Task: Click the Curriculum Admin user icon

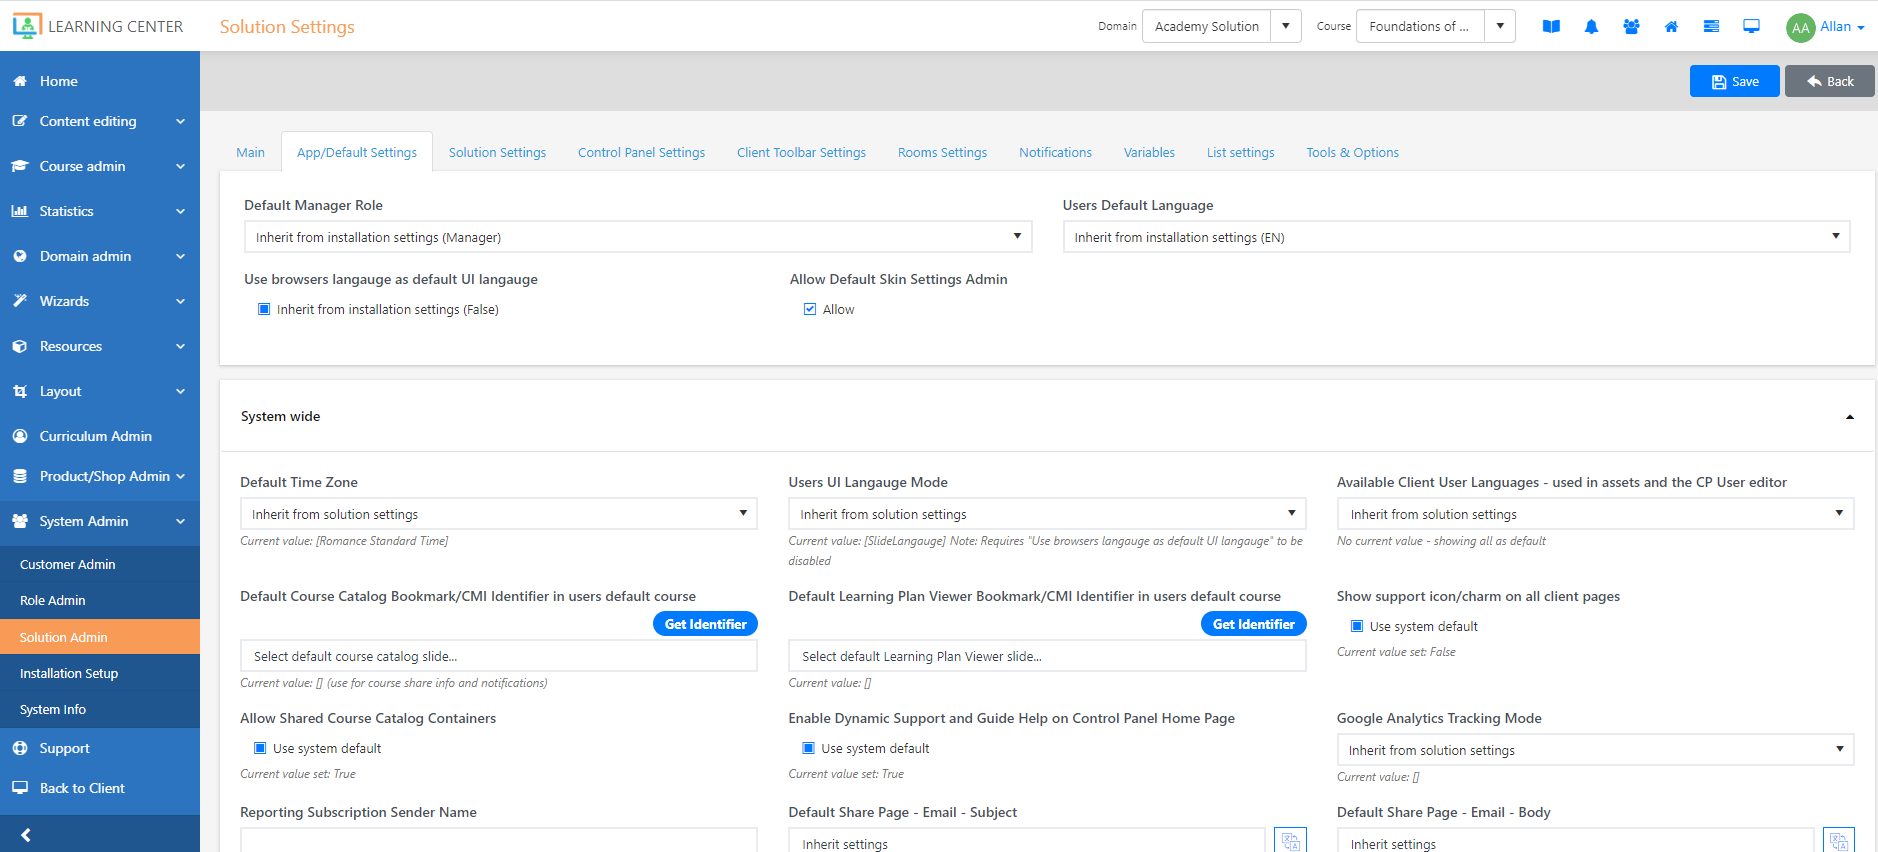Action: point(20,436)
